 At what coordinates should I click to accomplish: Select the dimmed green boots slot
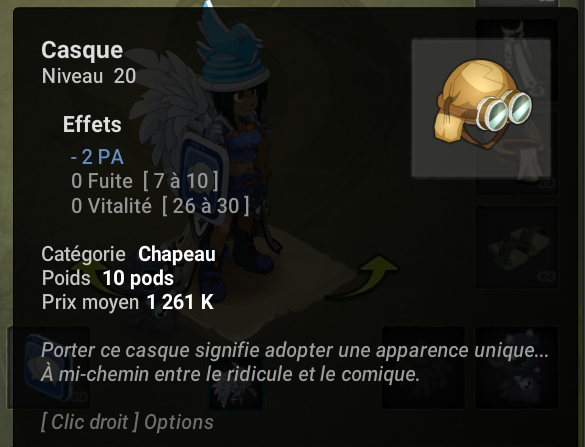point(517,247)
